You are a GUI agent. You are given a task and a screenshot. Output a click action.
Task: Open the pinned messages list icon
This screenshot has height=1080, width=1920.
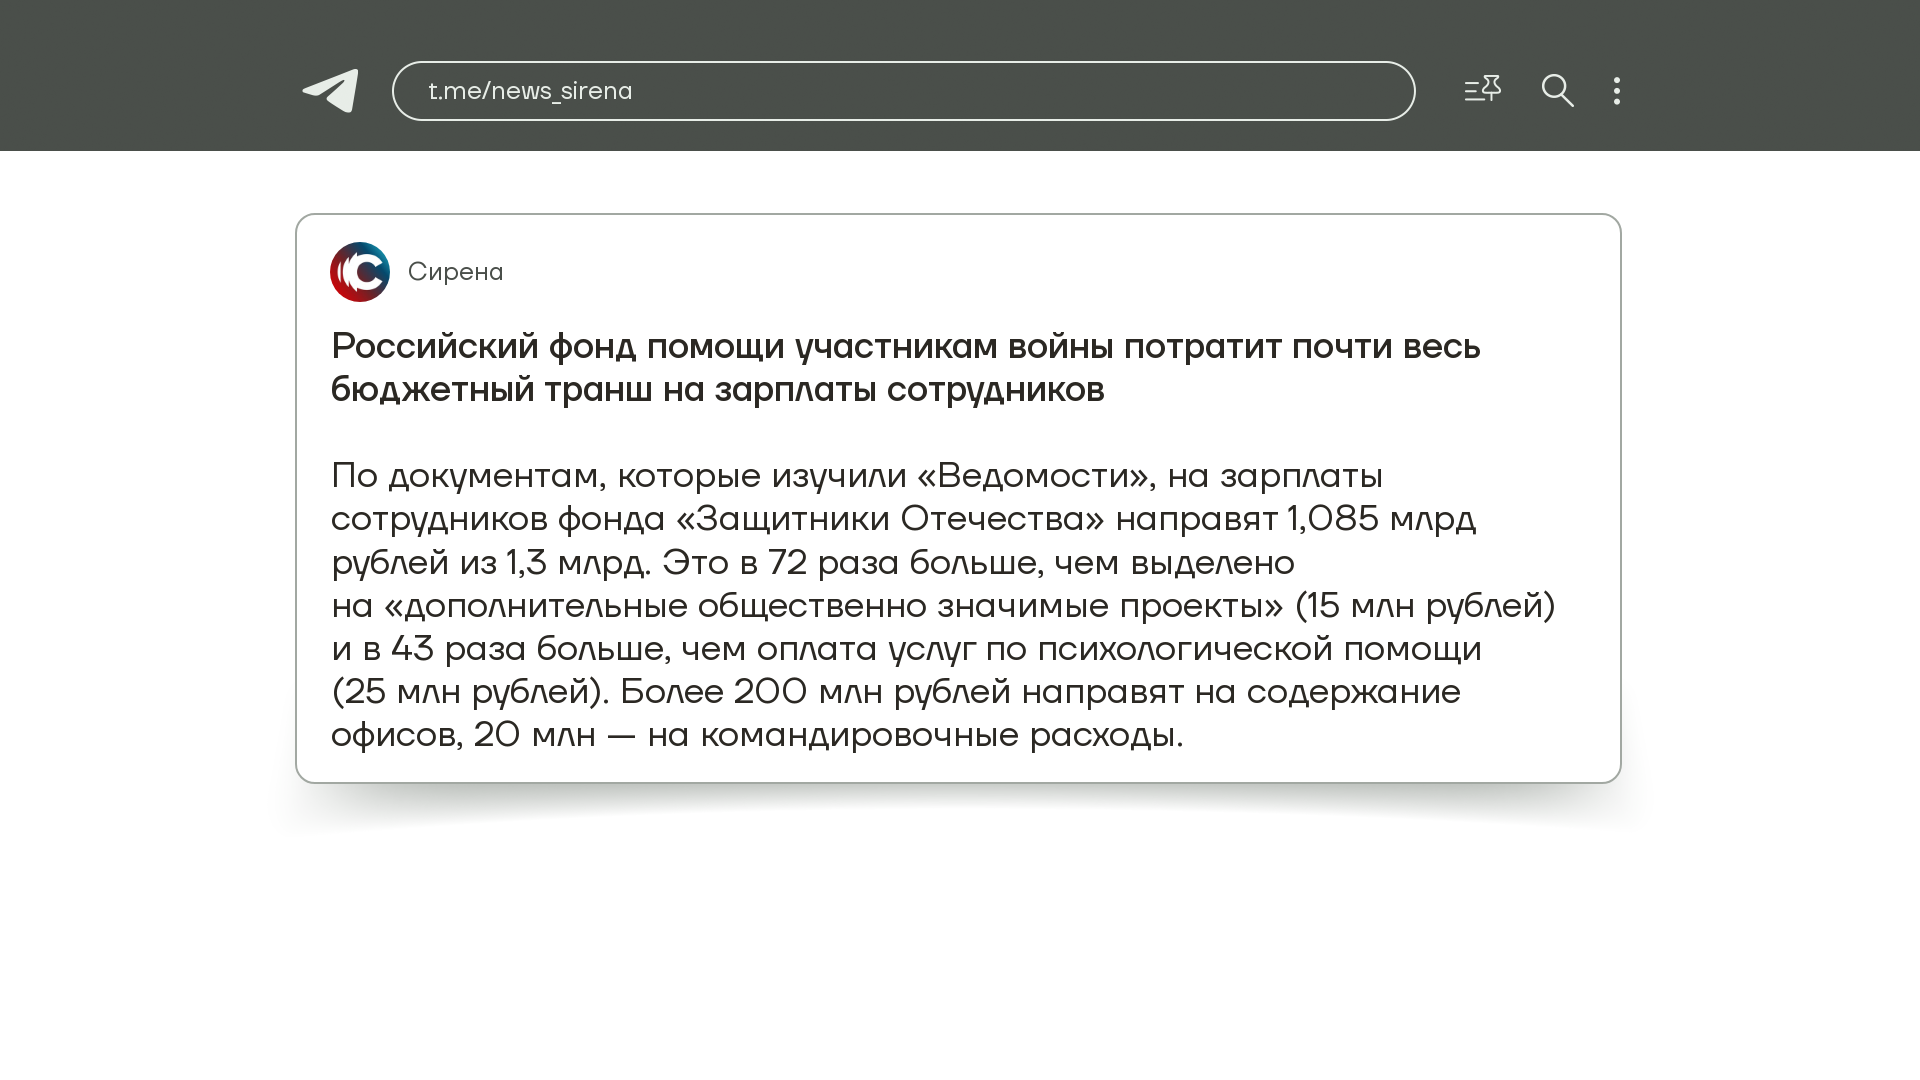point(1482,90)
